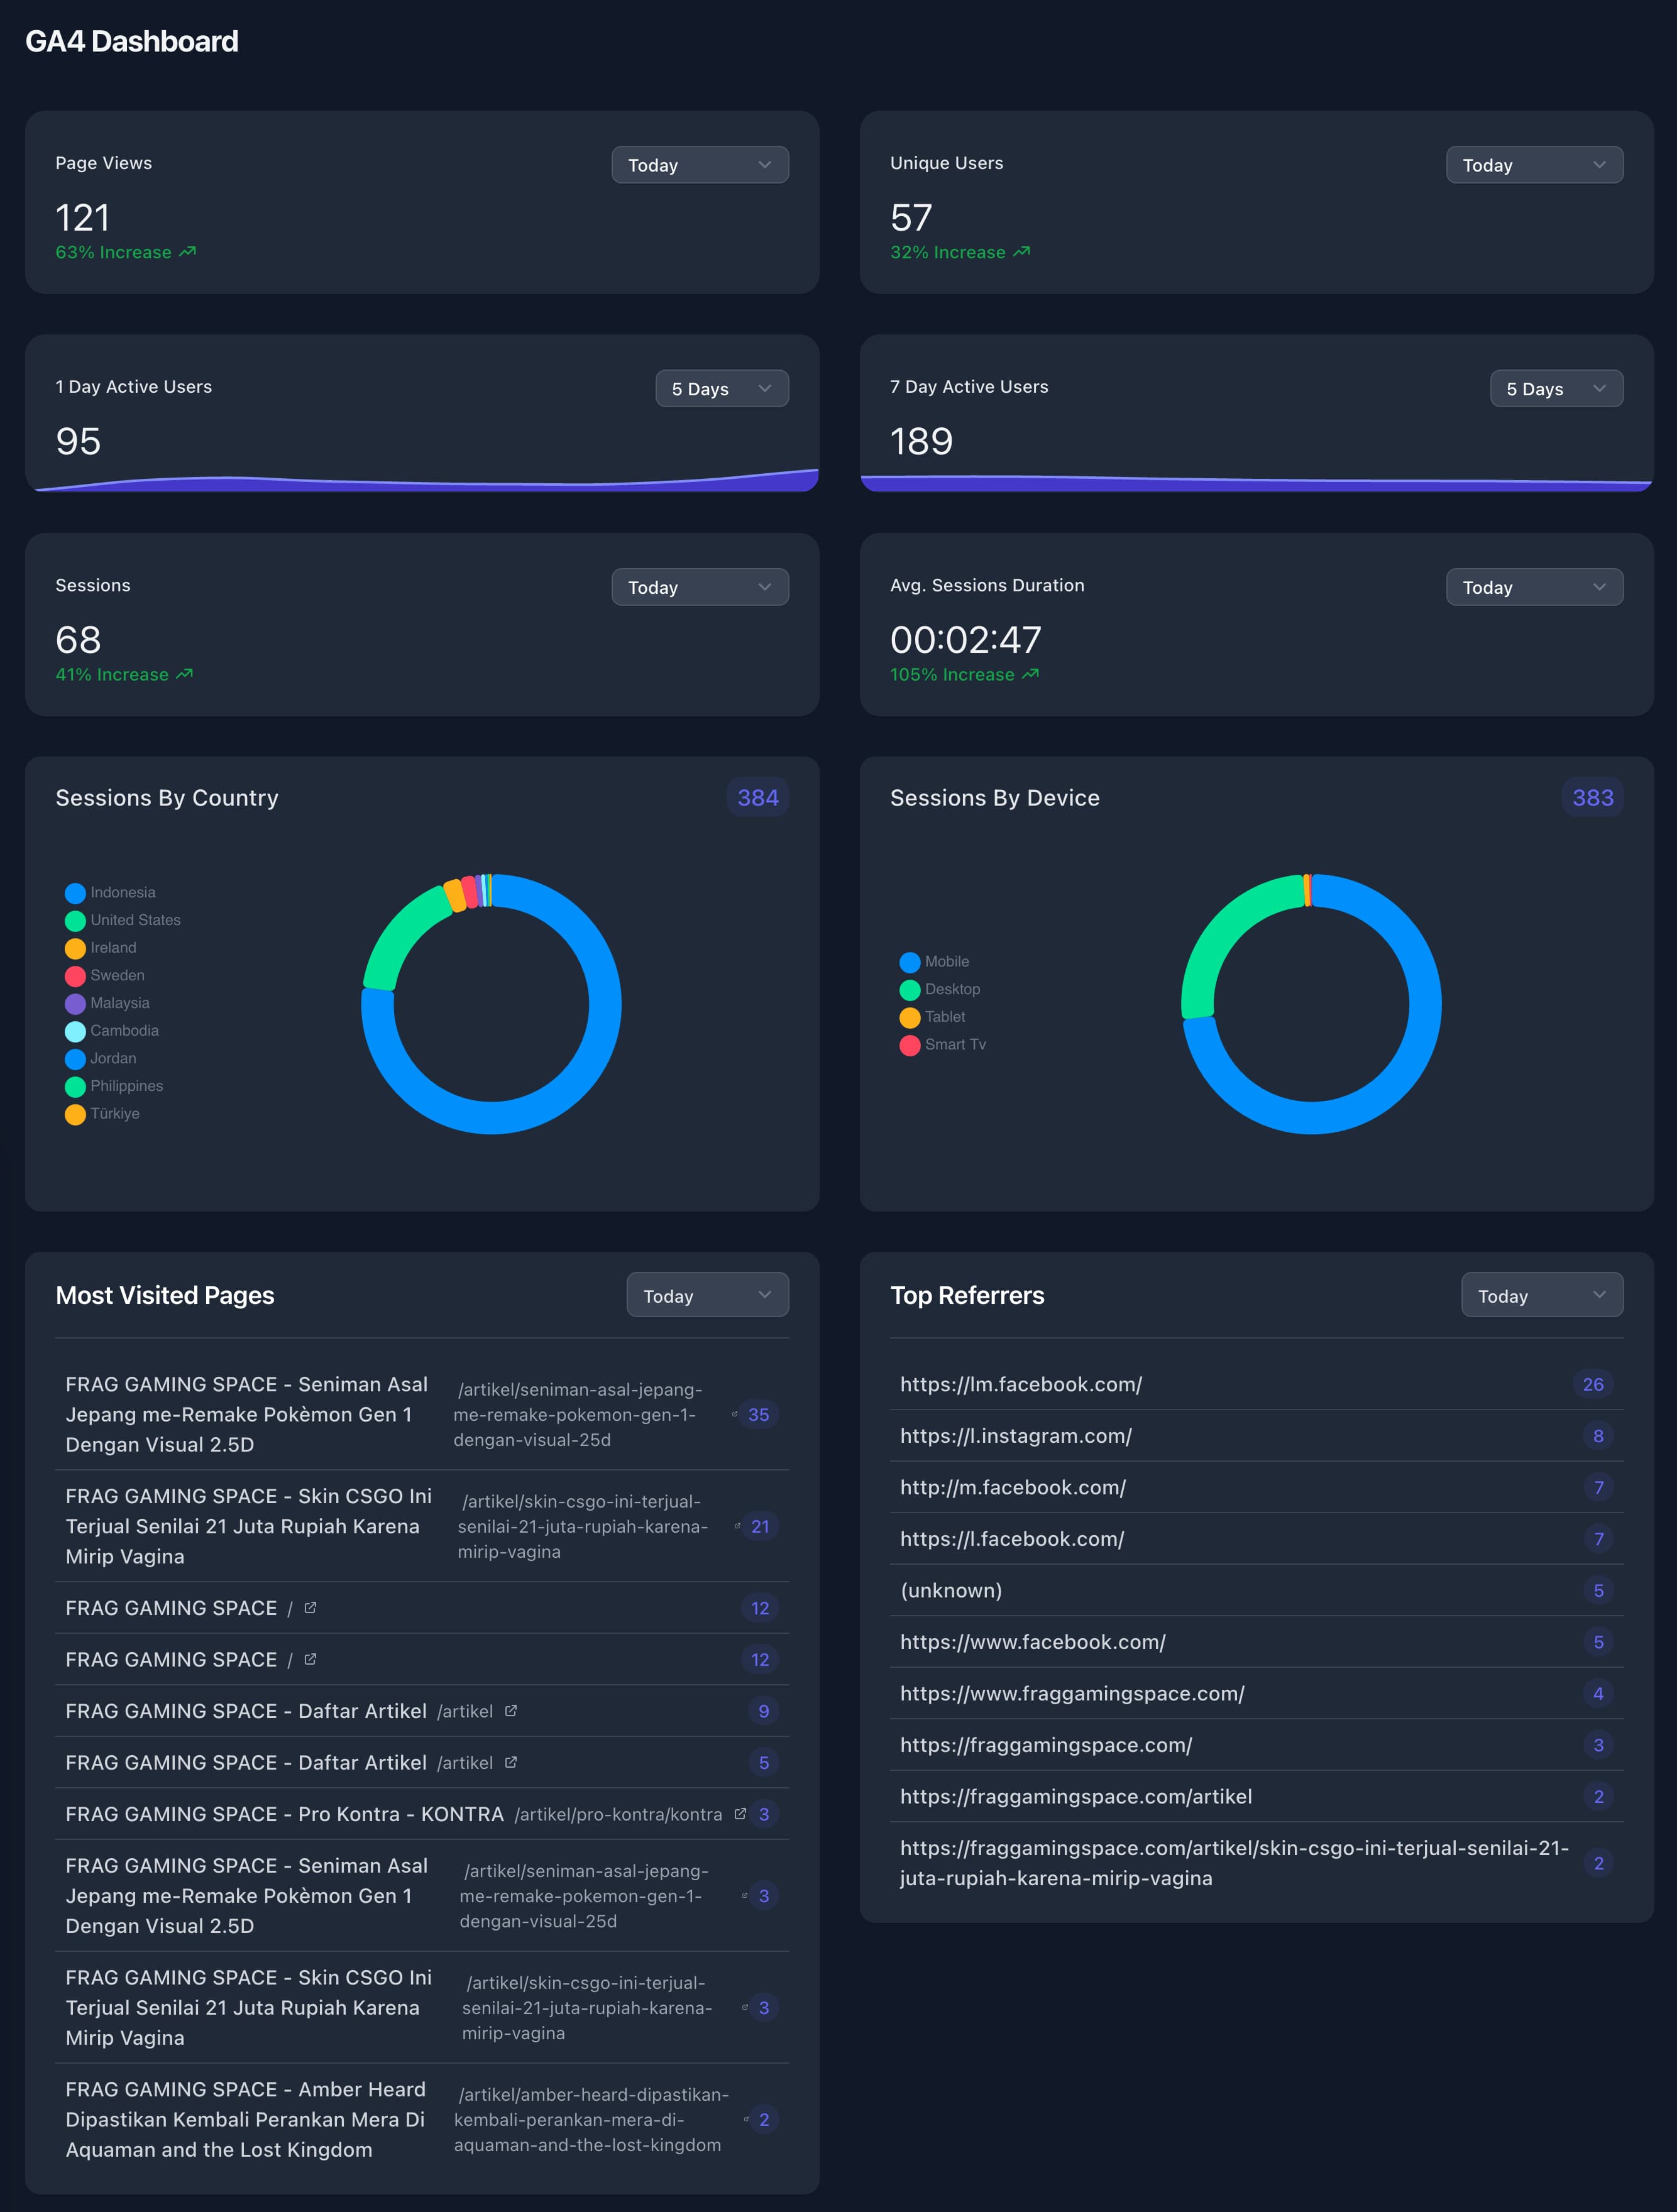Click external link icon beside Pokèmon row with 35 views
This screenshot has height=2212, width=1677.
point(735,1414)
